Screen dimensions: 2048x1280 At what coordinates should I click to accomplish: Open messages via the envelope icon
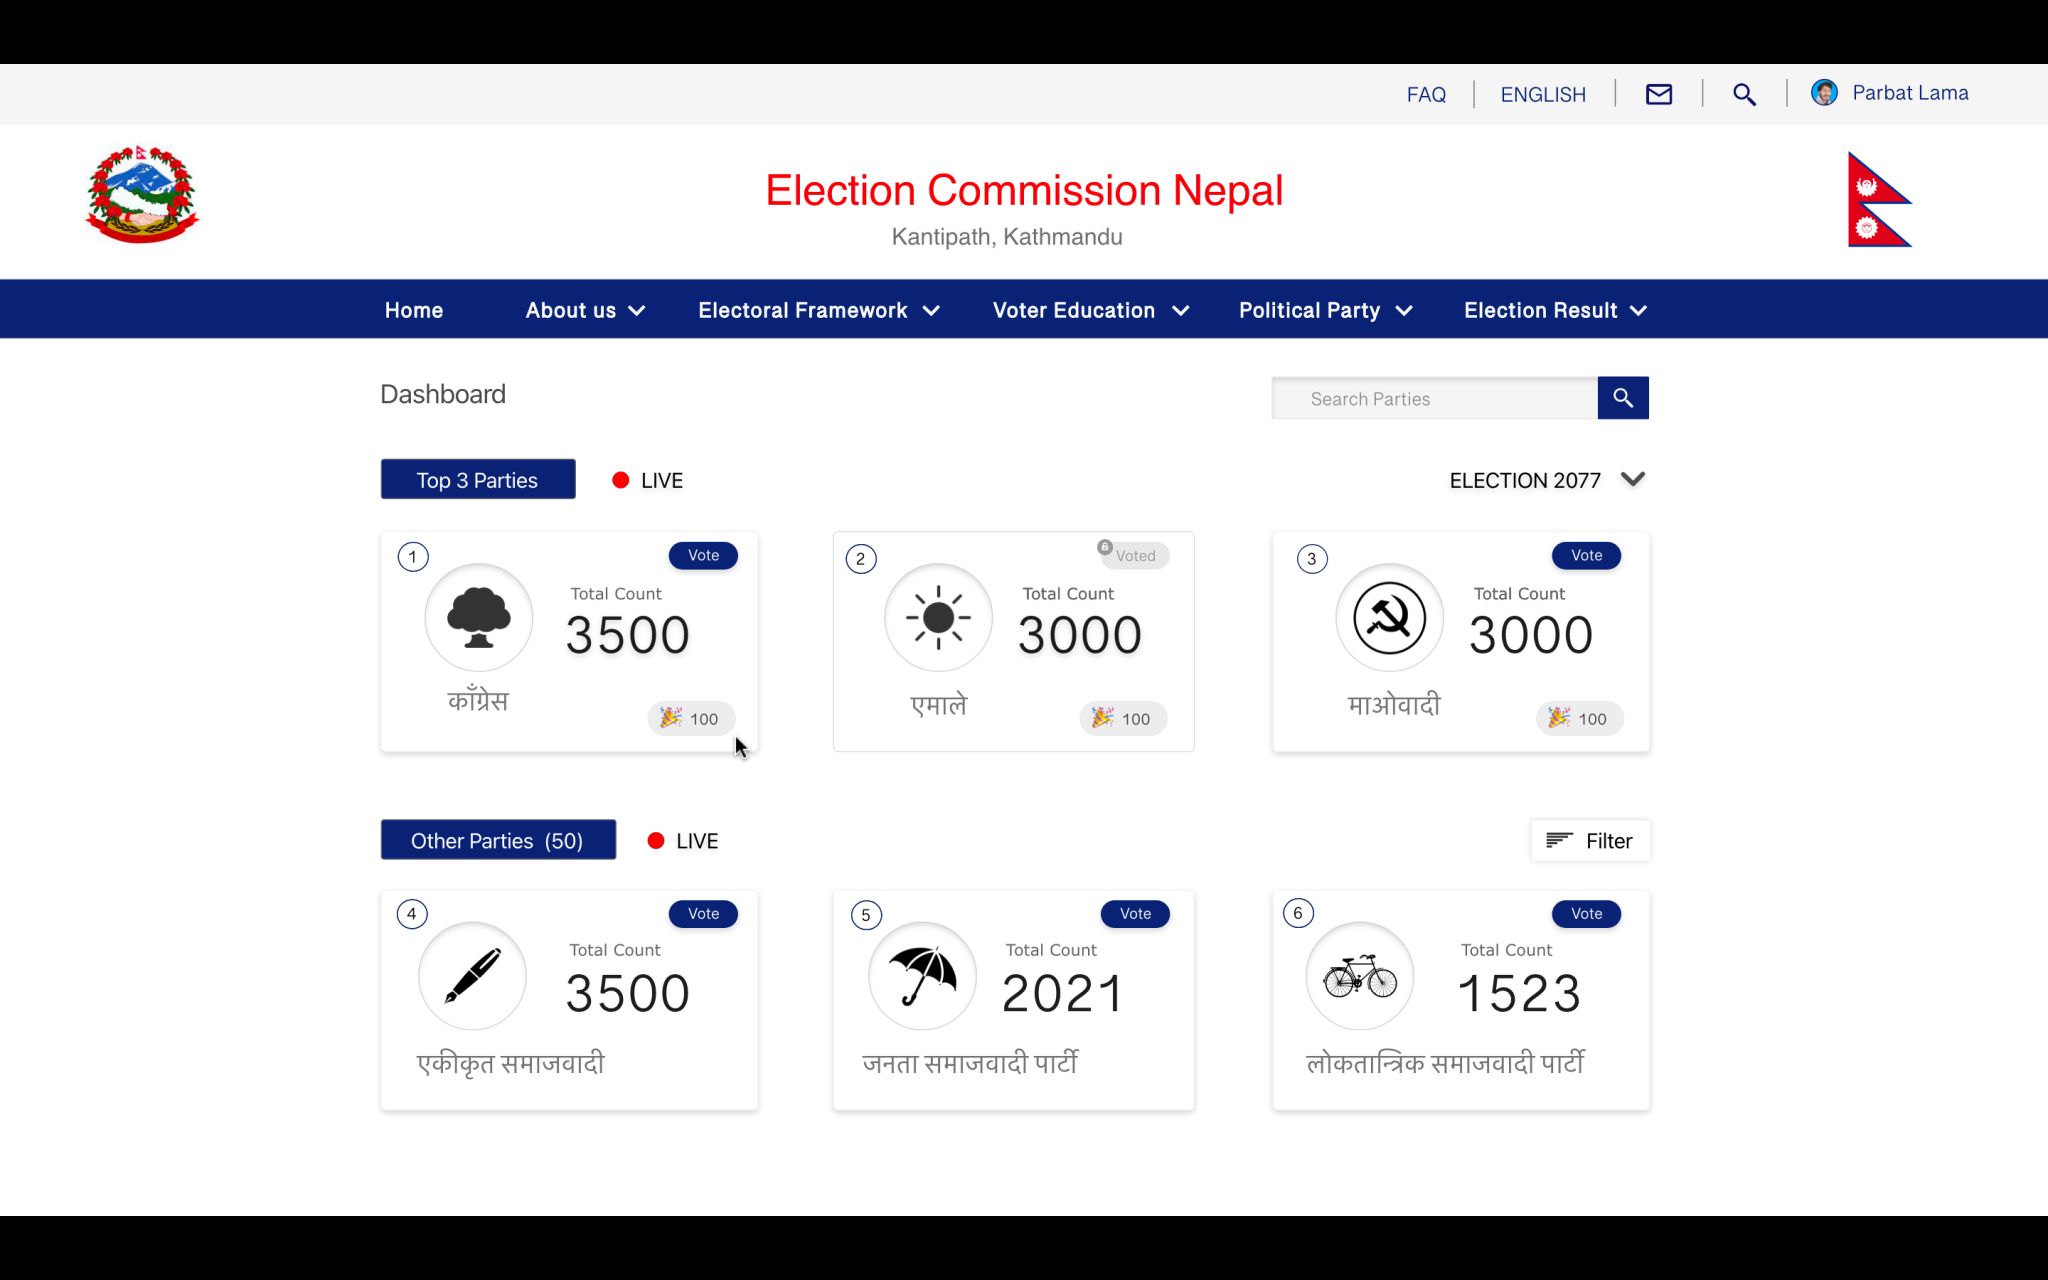[x=1658, y=94]
